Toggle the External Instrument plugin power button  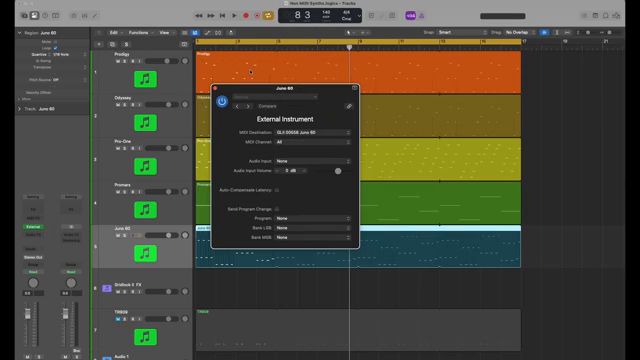[x=222, y=101]
